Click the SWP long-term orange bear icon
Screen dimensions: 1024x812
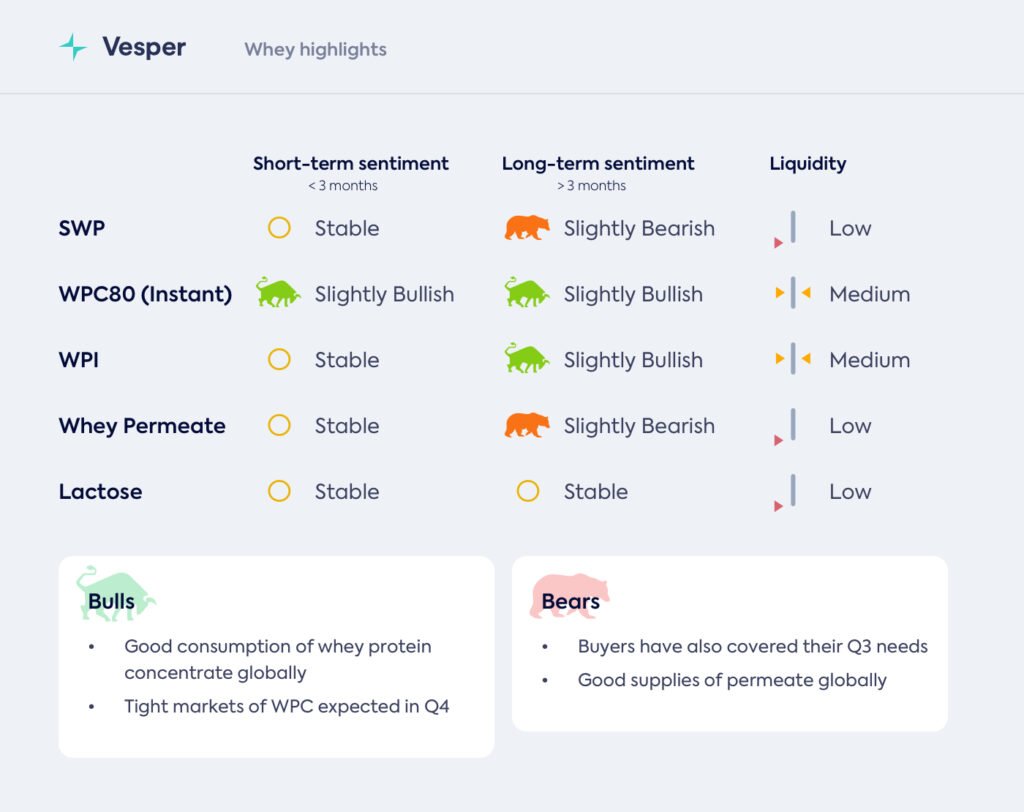coord(527,228)
